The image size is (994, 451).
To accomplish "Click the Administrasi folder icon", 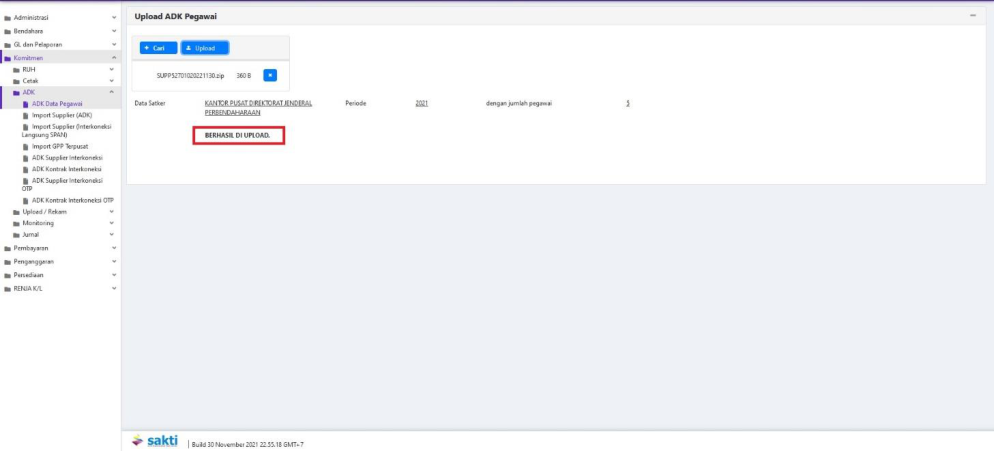I will 7,18.
